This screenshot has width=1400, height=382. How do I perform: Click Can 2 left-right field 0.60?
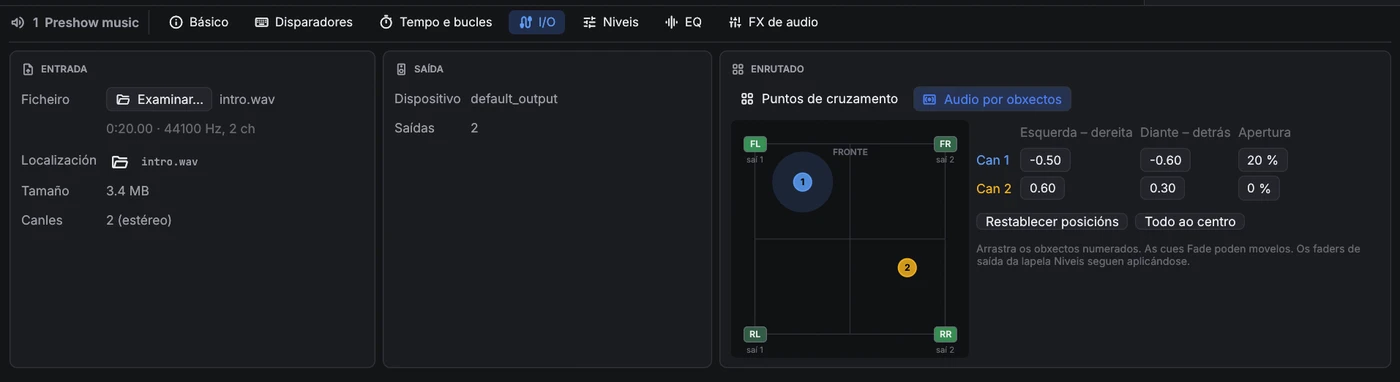(x=1042, y=188)
